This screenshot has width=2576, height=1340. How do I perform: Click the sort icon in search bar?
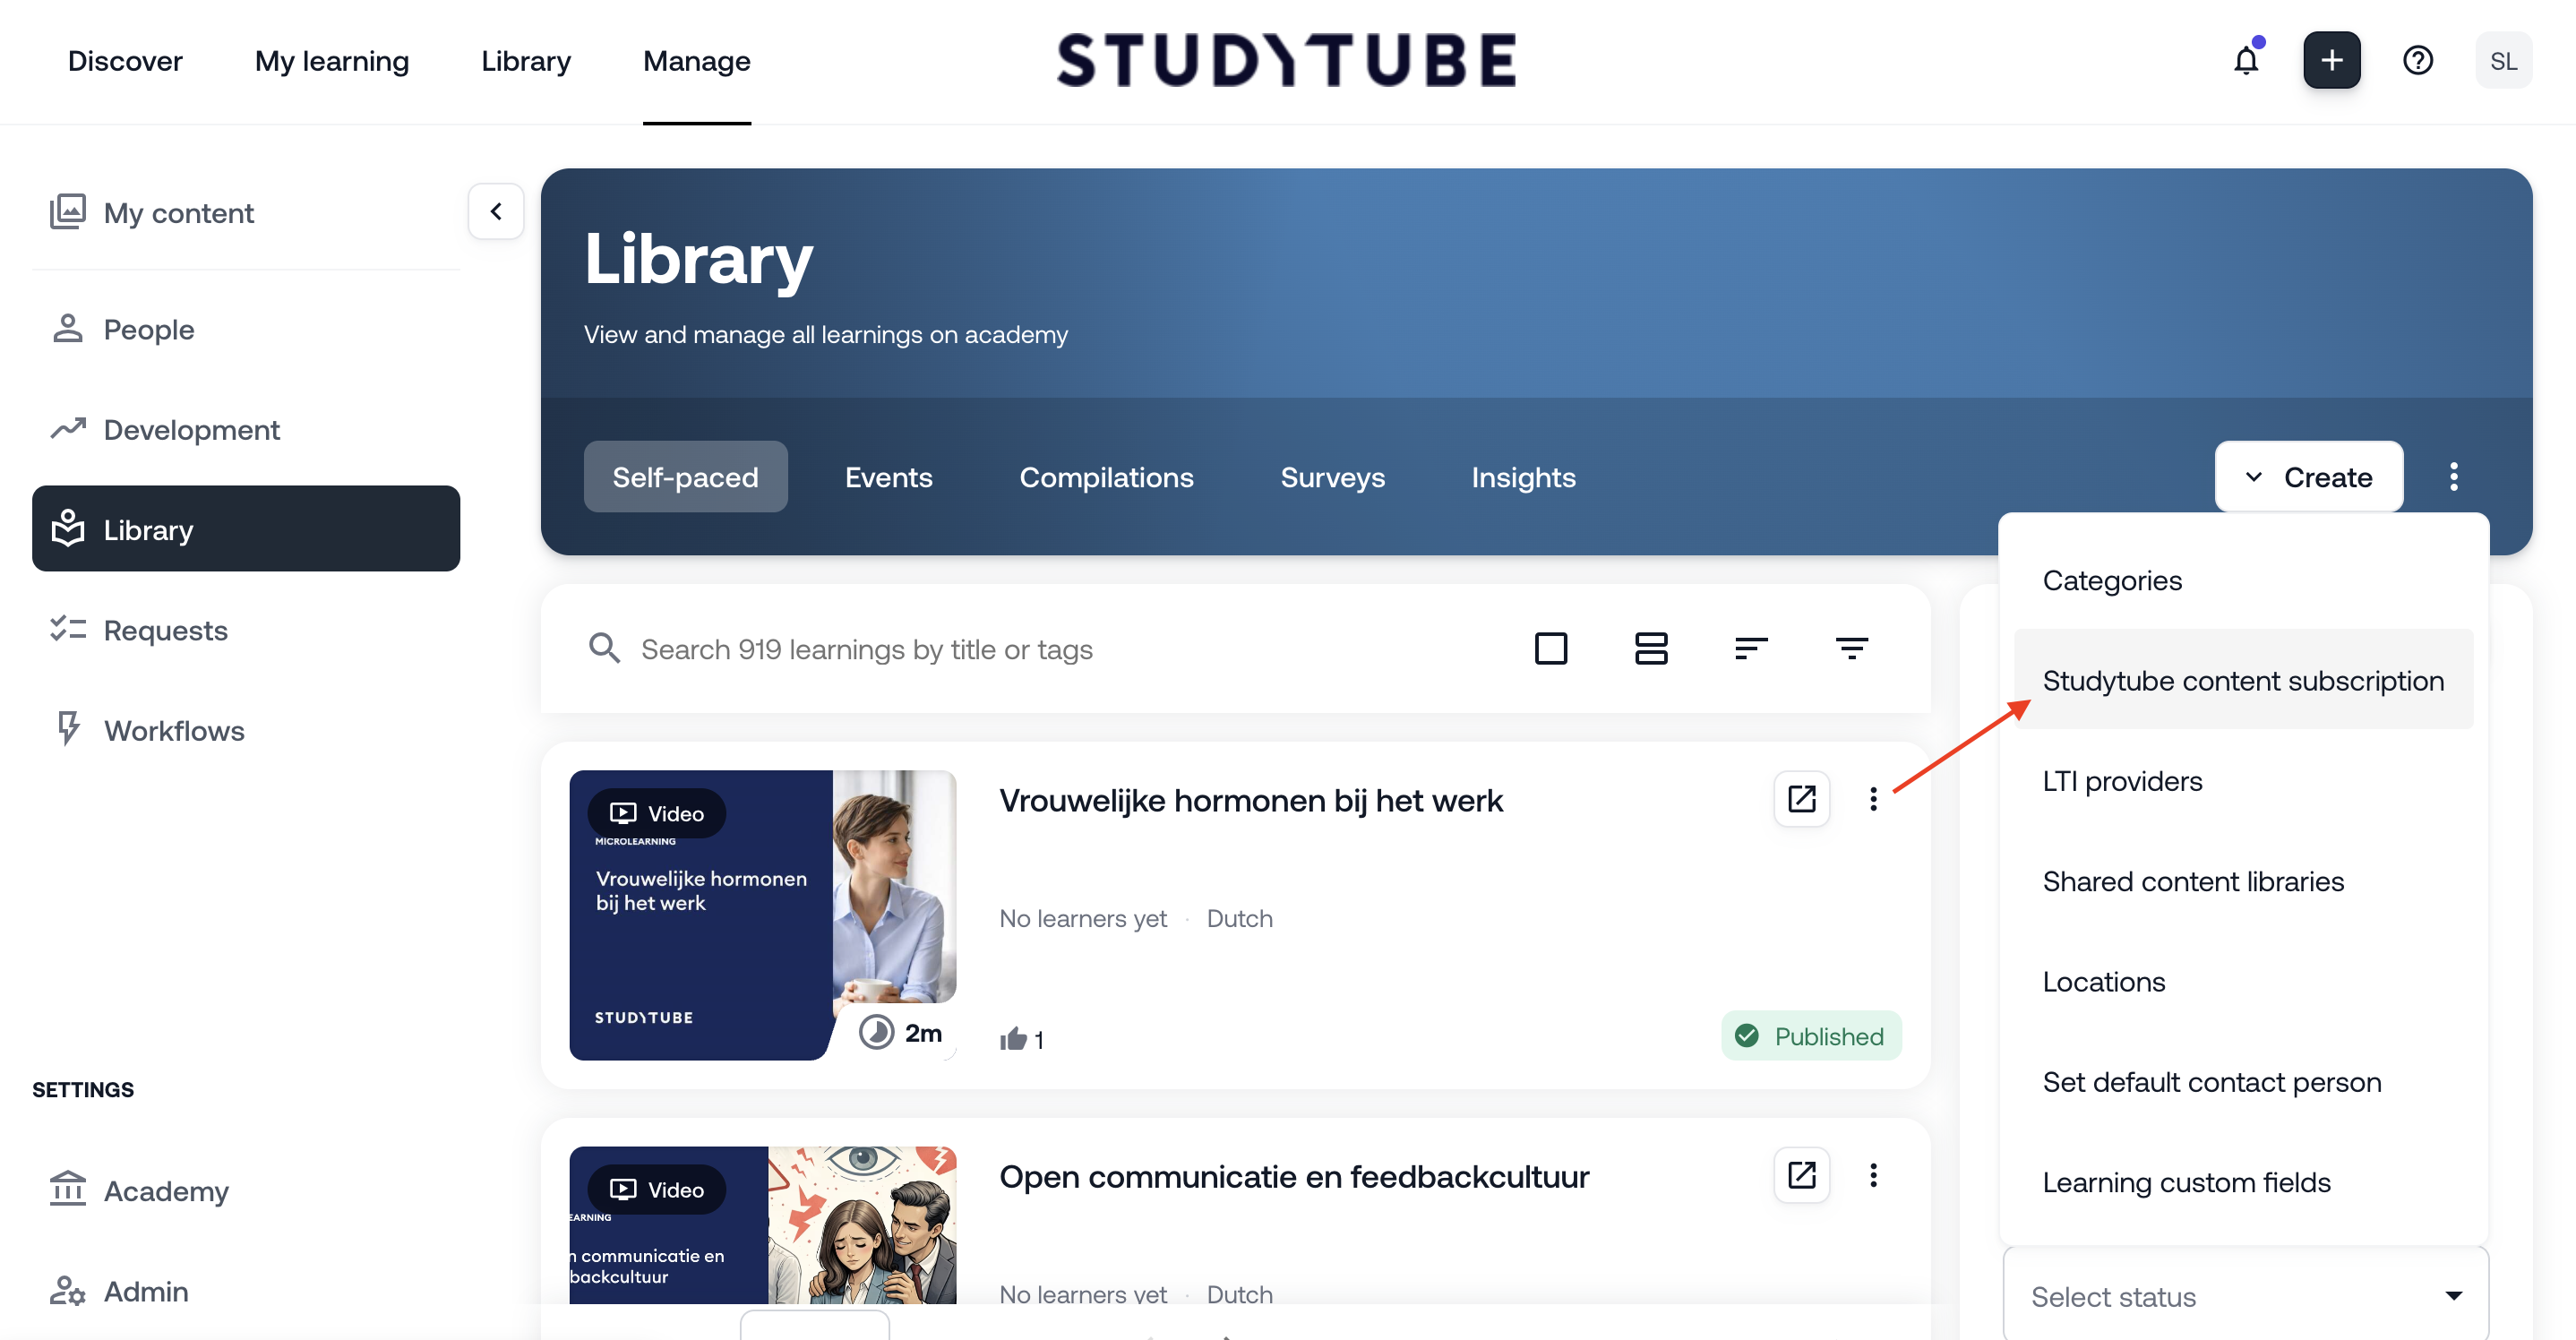point(1751,649)
